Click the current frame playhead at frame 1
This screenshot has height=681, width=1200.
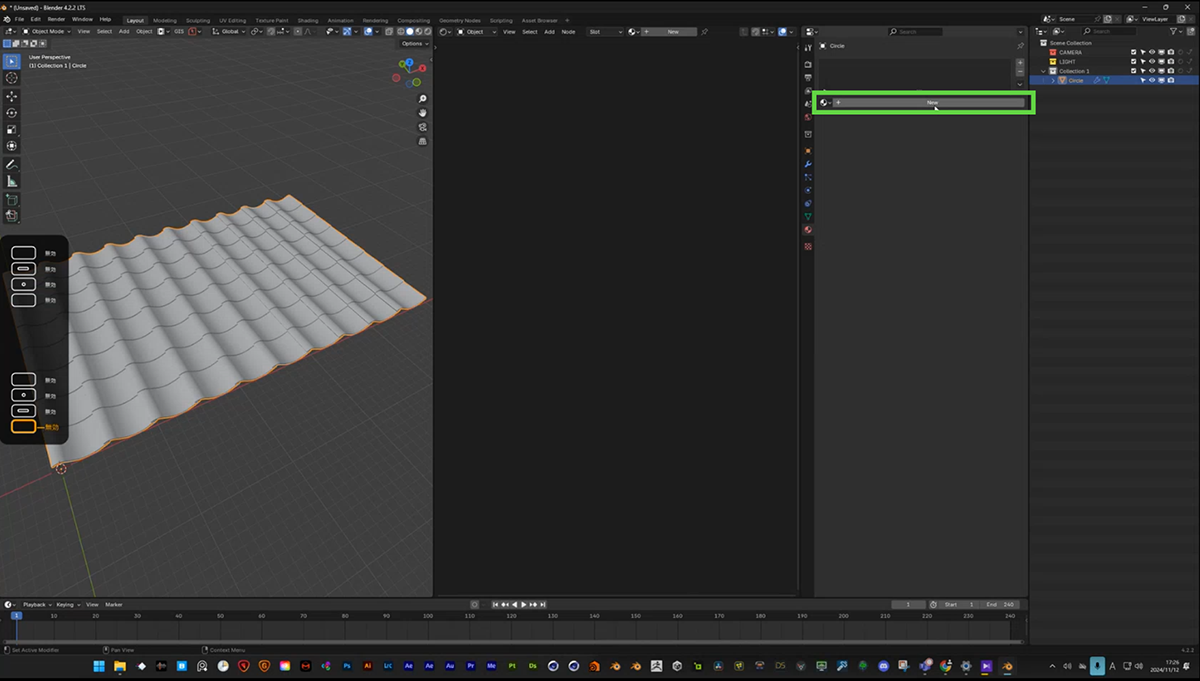coord(15,615)
